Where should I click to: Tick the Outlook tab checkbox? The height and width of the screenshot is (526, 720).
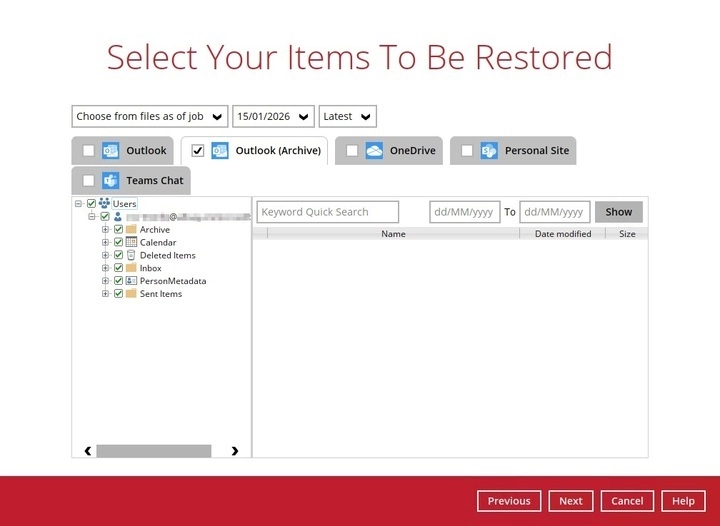tap(89, 151)
